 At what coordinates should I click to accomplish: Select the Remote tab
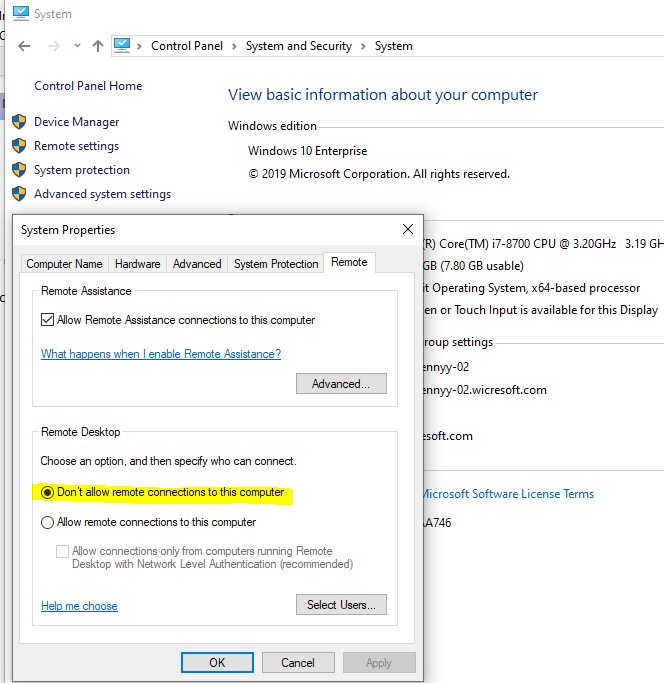(x=349, y=262)
